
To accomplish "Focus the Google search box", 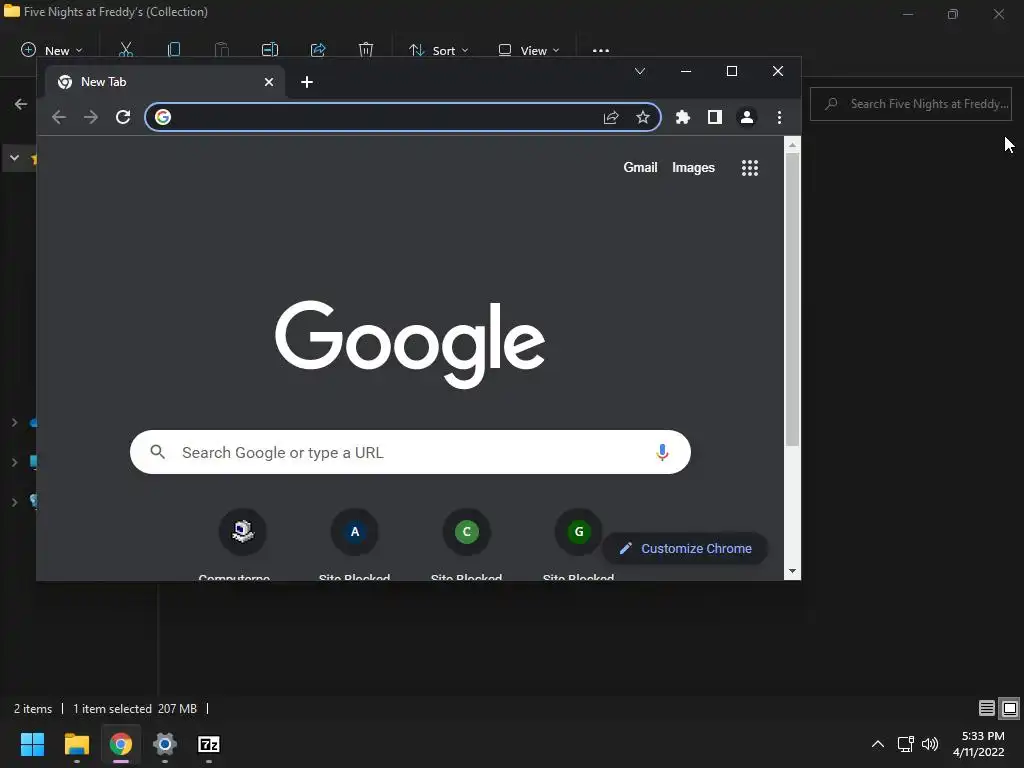I will coord(410,452).
